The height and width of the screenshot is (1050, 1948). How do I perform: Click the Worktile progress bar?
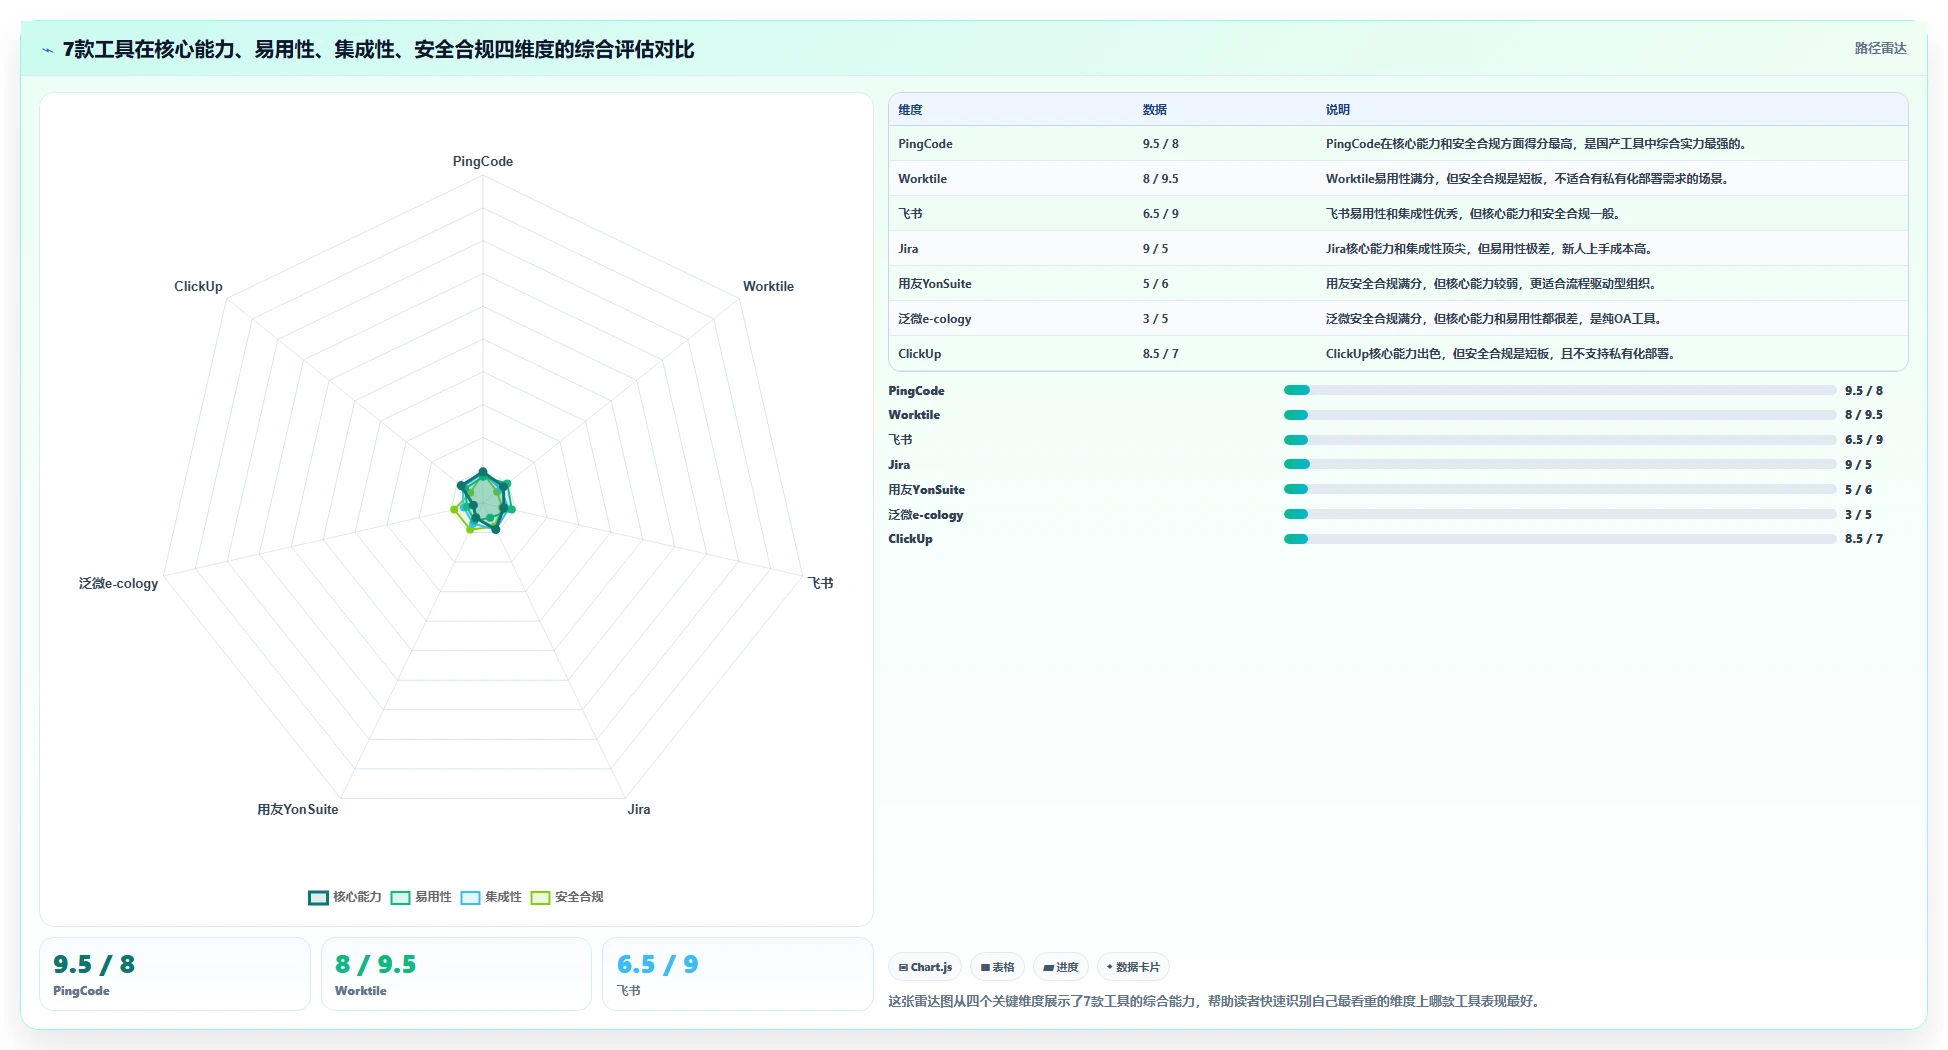1560,415
